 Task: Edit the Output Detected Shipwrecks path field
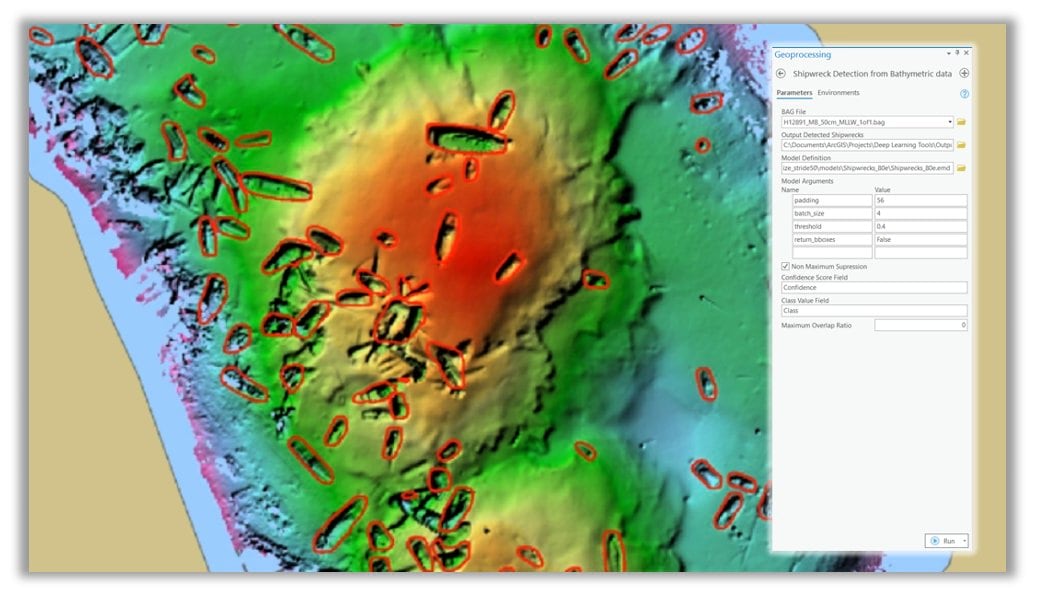coord(867,145)
